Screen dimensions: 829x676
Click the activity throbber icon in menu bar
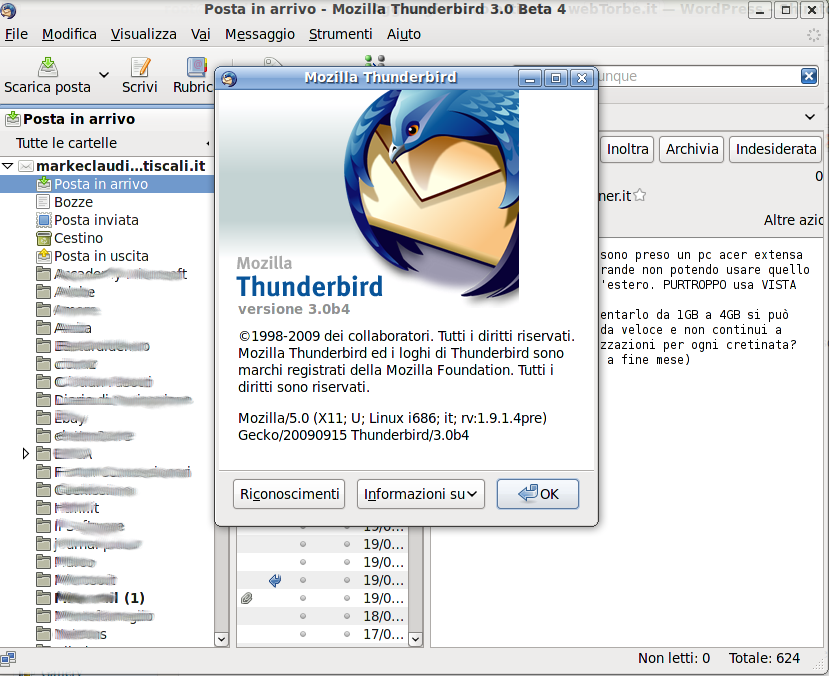tap(813, 35)
